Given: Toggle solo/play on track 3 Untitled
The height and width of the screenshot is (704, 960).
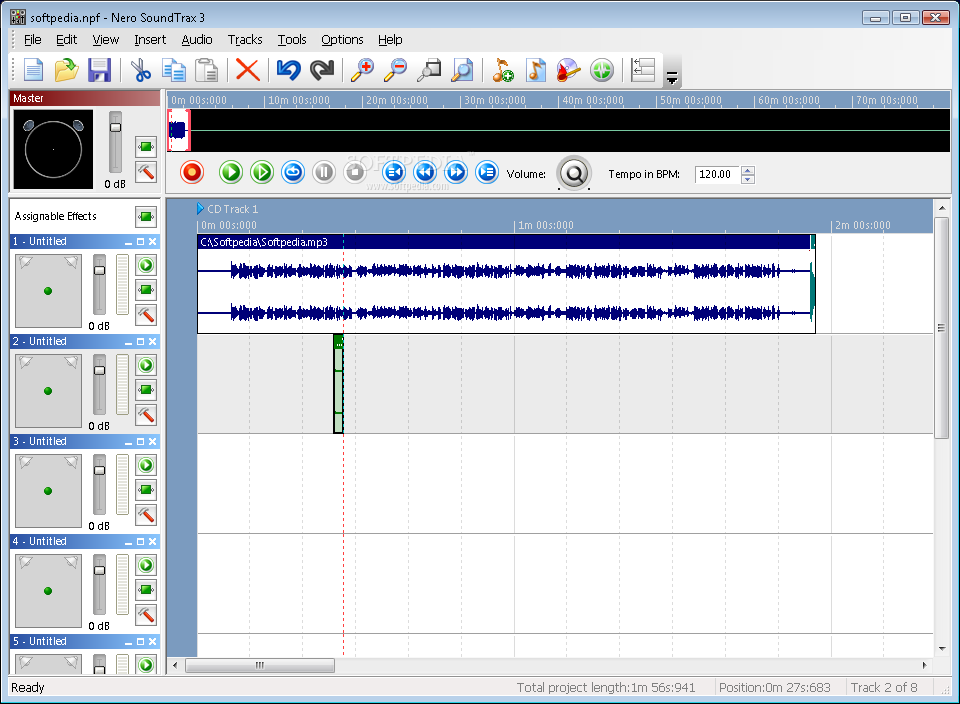Looking at the screenshot, I should [x=146, y=465].
